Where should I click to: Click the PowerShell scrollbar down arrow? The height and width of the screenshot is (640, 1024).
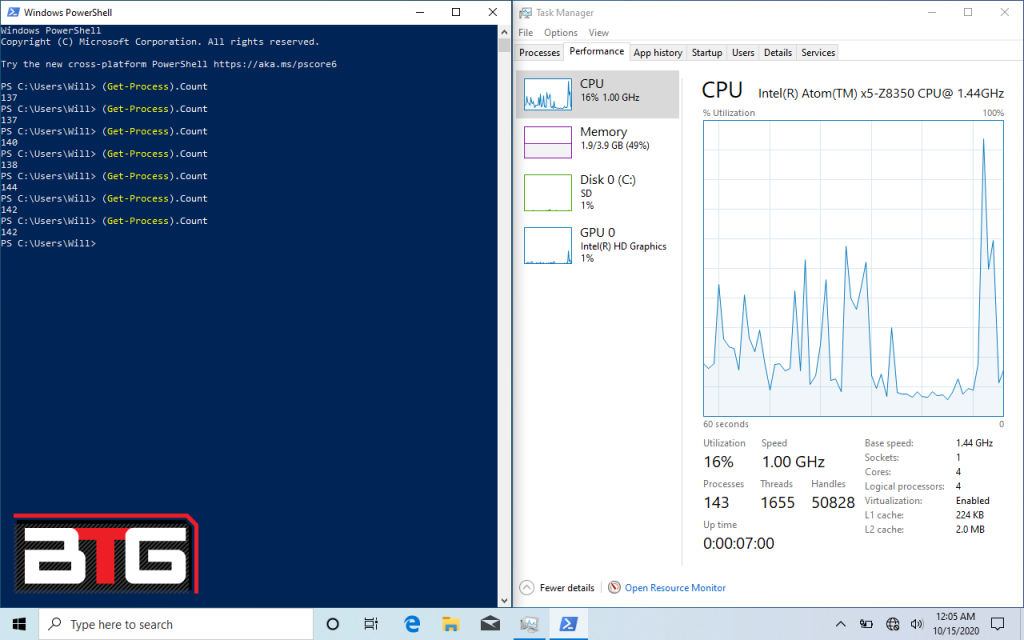(504, 600)
